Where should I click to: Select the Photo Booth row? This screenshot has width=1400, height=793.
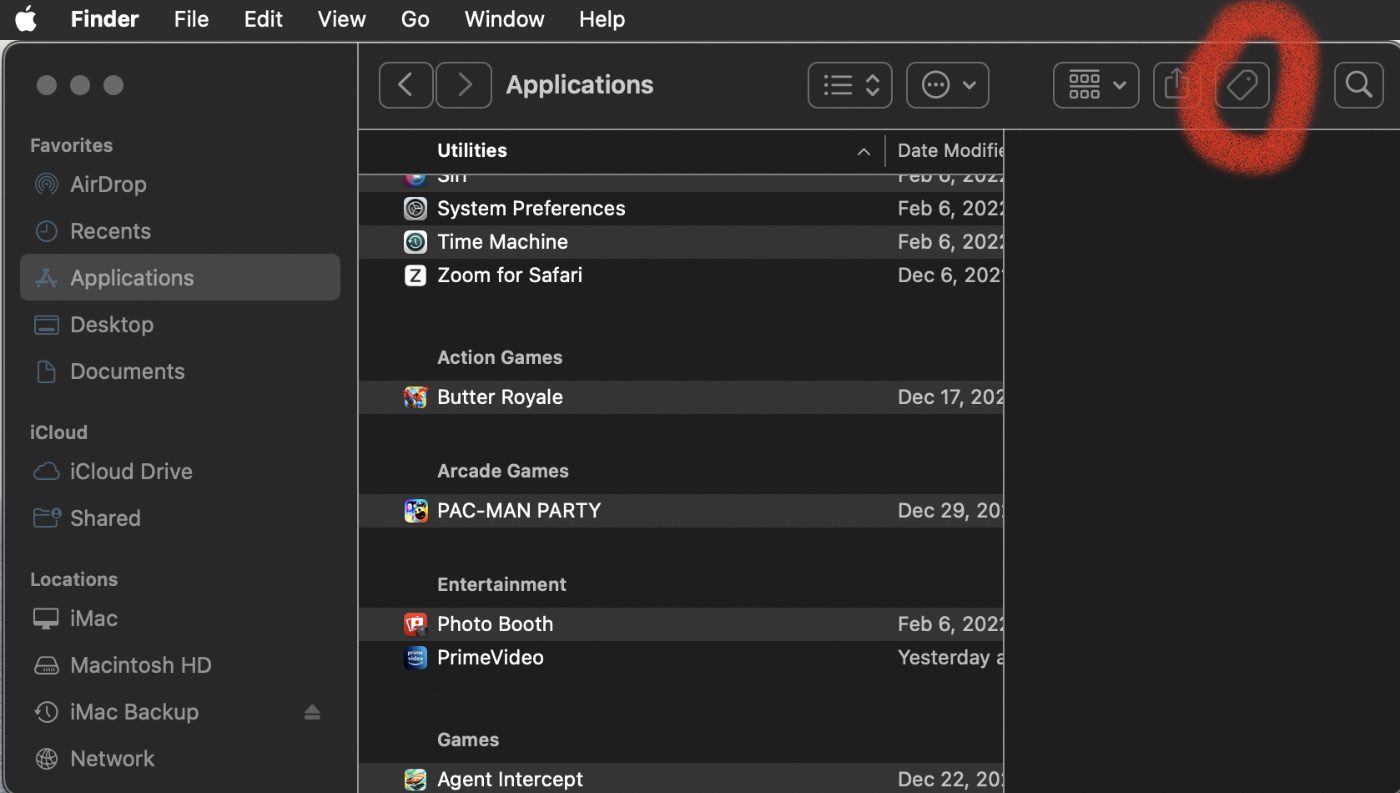click(x=682, y=624)
